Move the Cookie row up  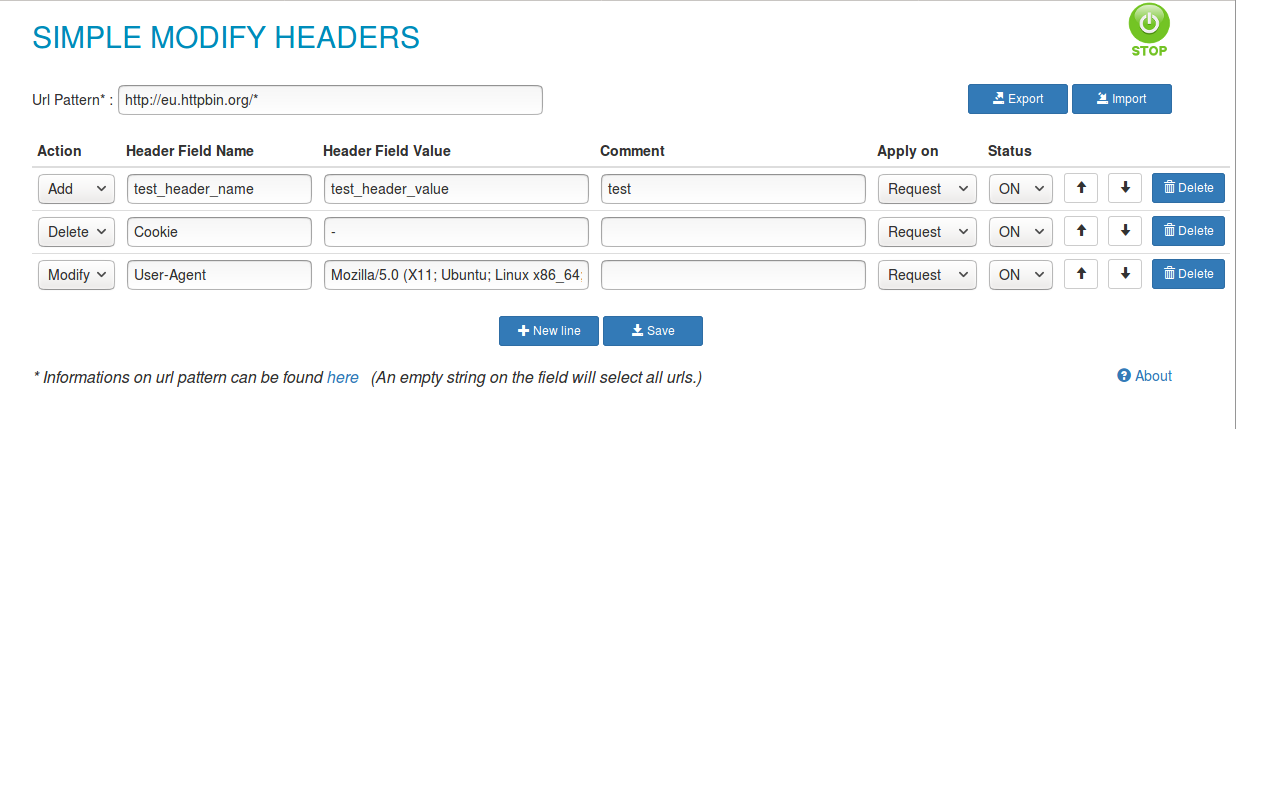[1081, 231]
